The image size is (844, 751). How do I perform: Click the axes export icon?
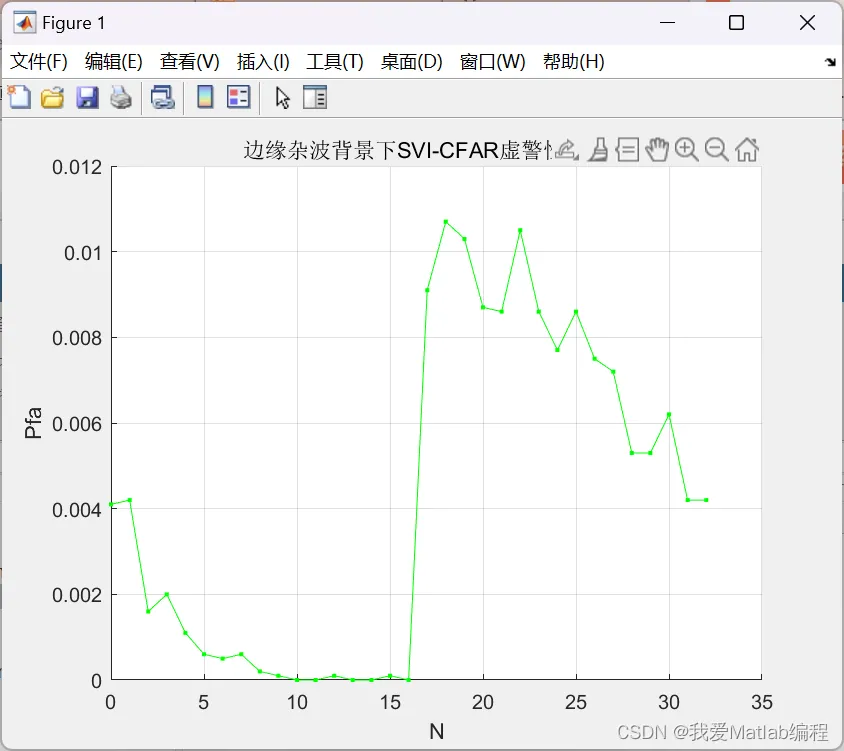click(567, 149)
